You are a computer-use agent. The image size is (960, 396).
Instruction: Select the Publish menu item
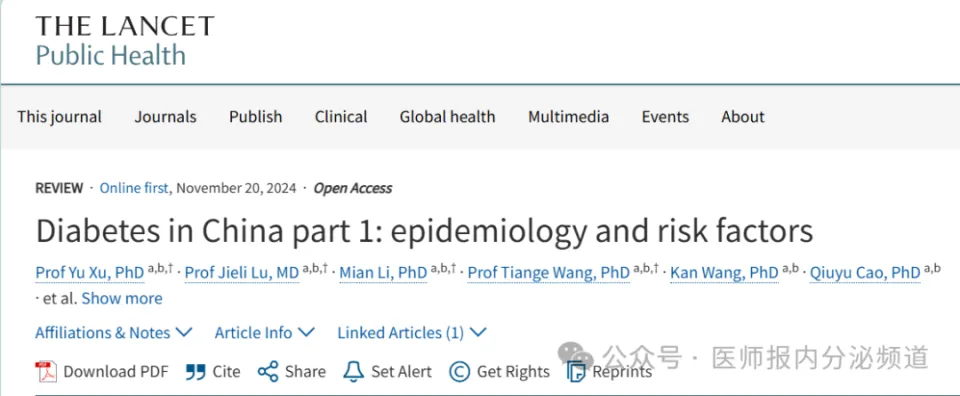256,117
